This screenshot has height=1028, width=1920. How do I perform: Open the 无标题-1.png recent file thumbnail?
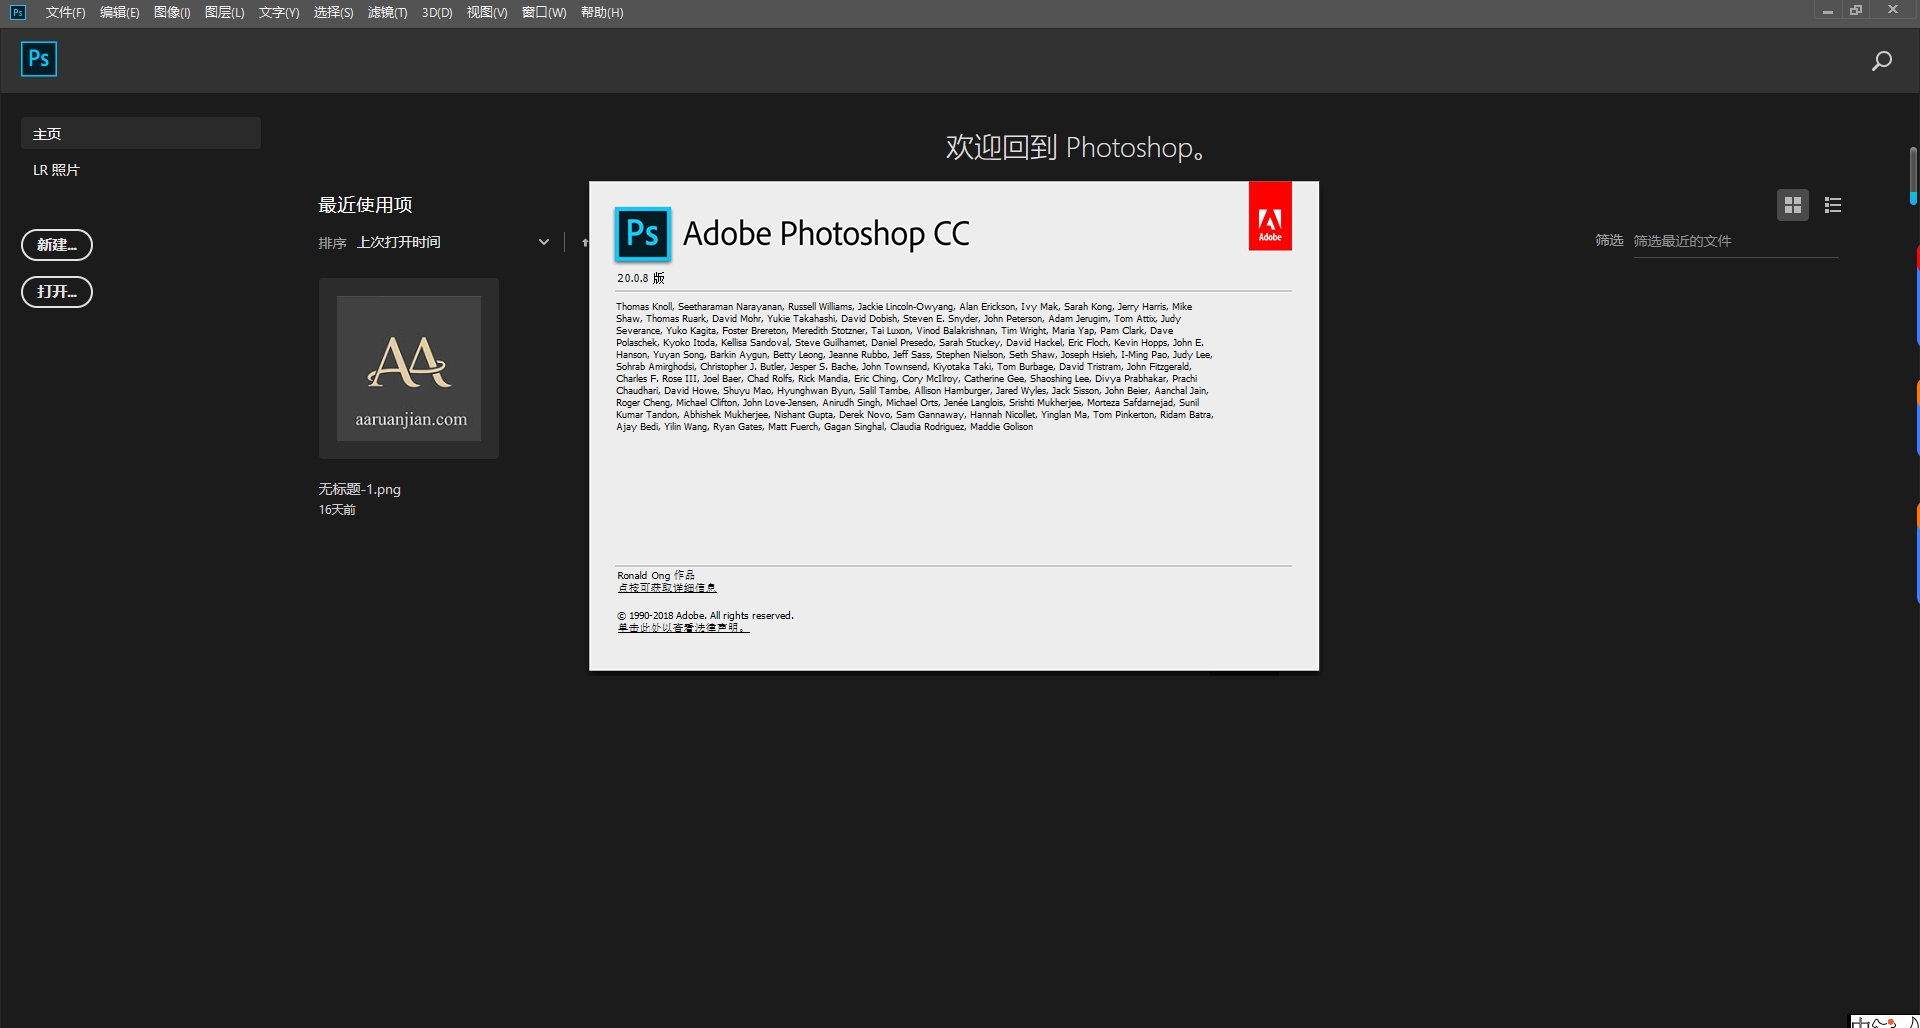[x=408, y=368]
